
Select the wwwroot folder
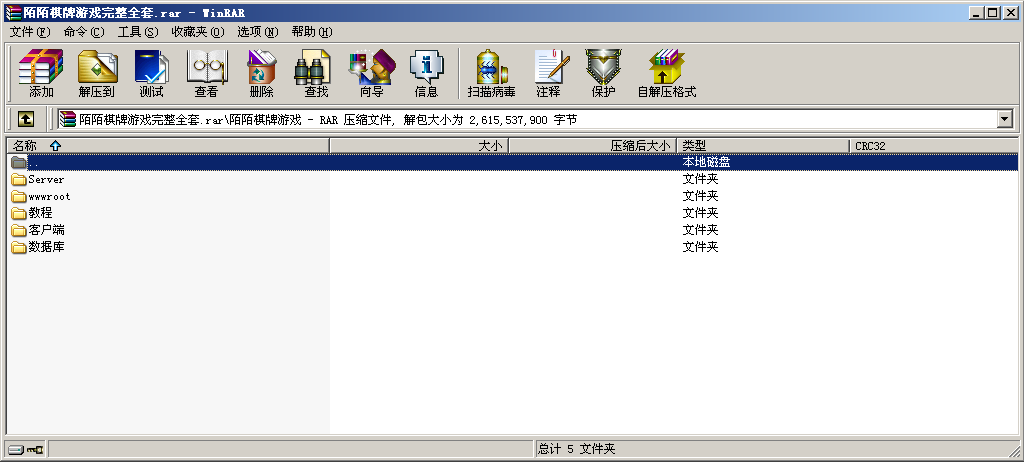pos(49,197)
